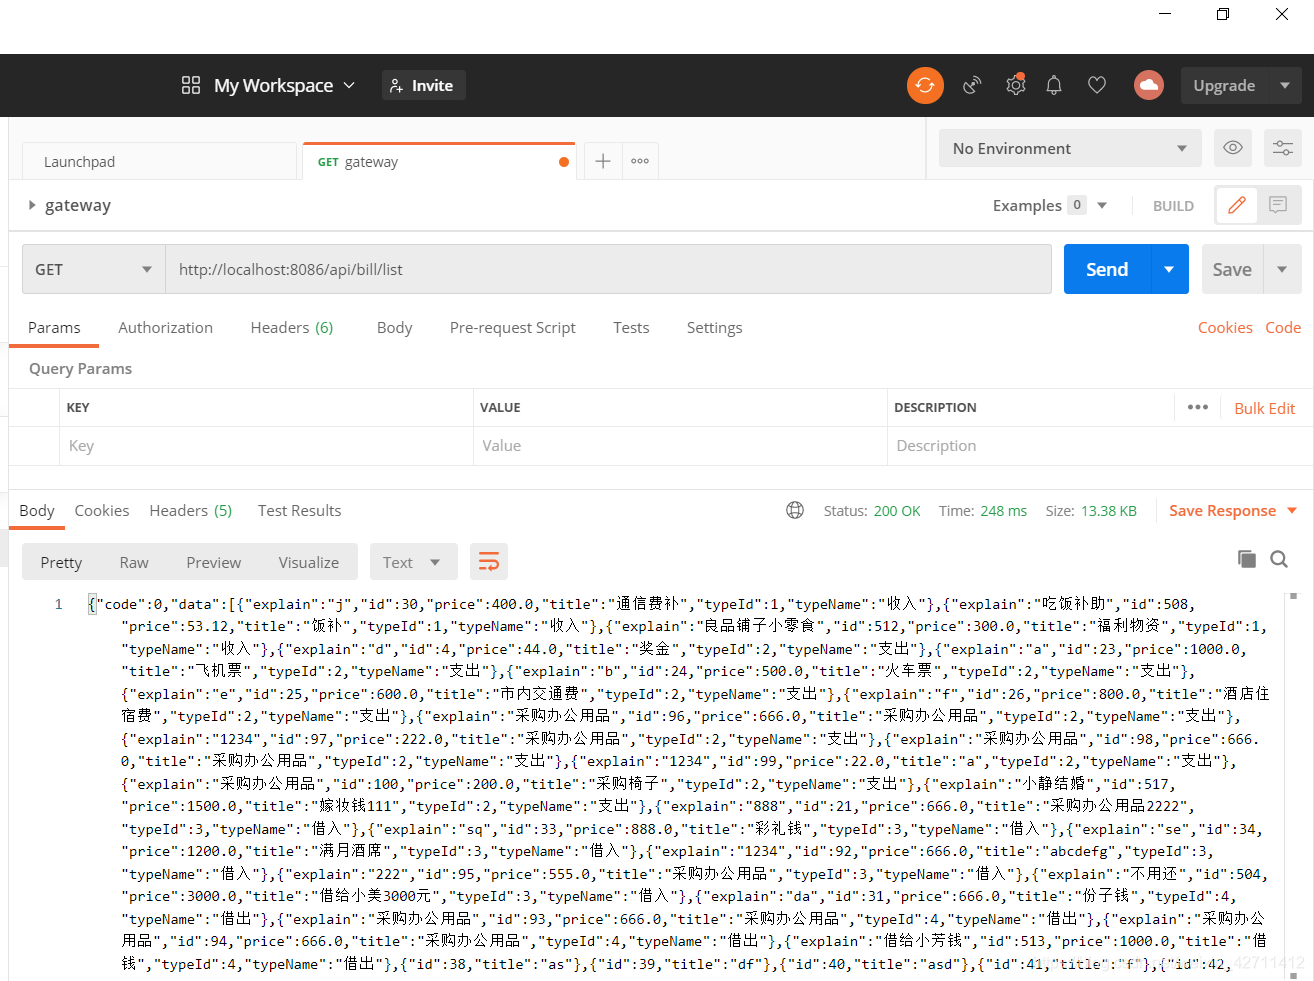Open the comments icon
The width and height of the screenshot is (1314, 981).
coord(1278,205)
